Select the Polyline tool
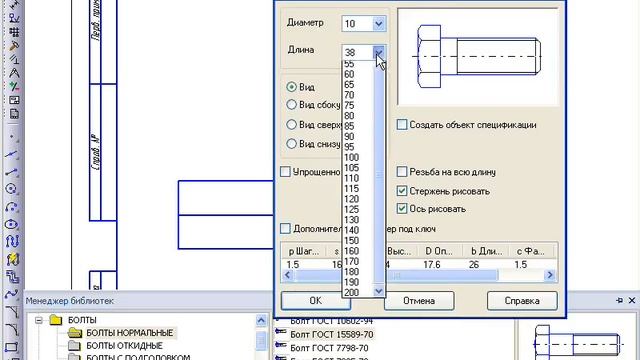 [12, 276]
